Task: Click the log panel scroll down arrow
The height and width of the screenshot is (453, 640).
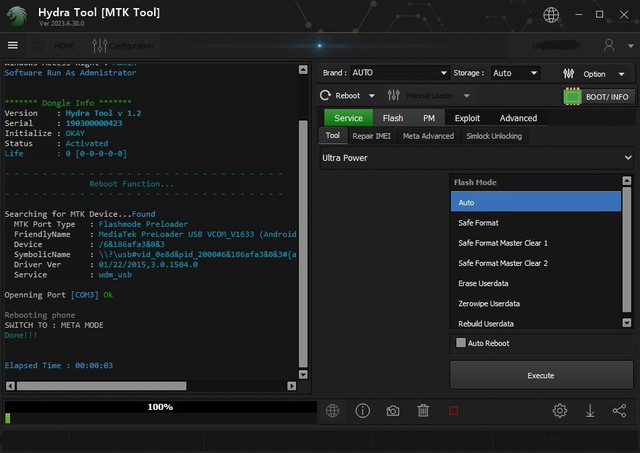Action: click(303, 374)
